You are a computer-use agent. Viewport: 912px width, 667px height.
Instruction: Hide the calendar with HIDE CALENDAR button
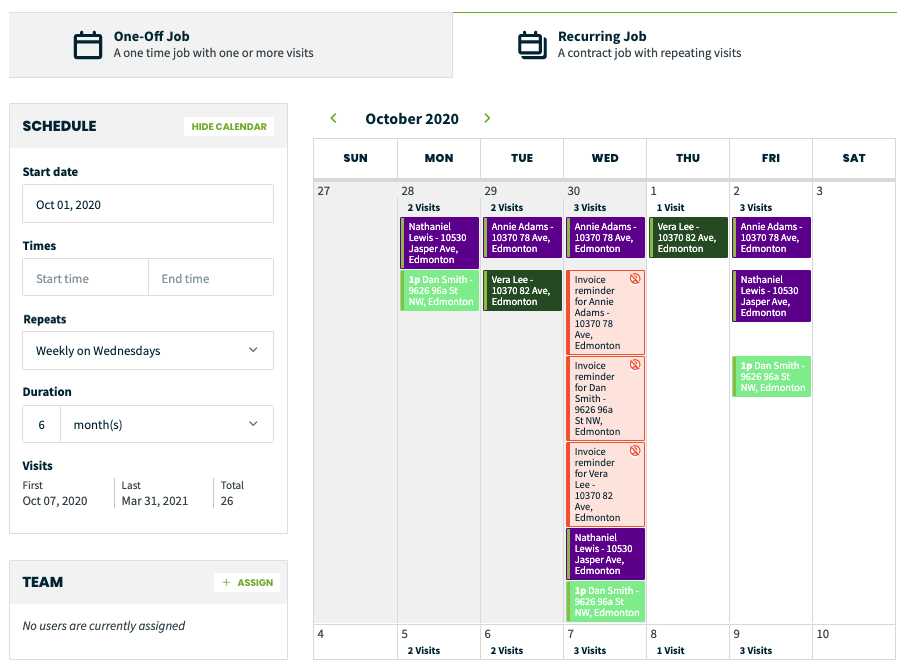229,126
